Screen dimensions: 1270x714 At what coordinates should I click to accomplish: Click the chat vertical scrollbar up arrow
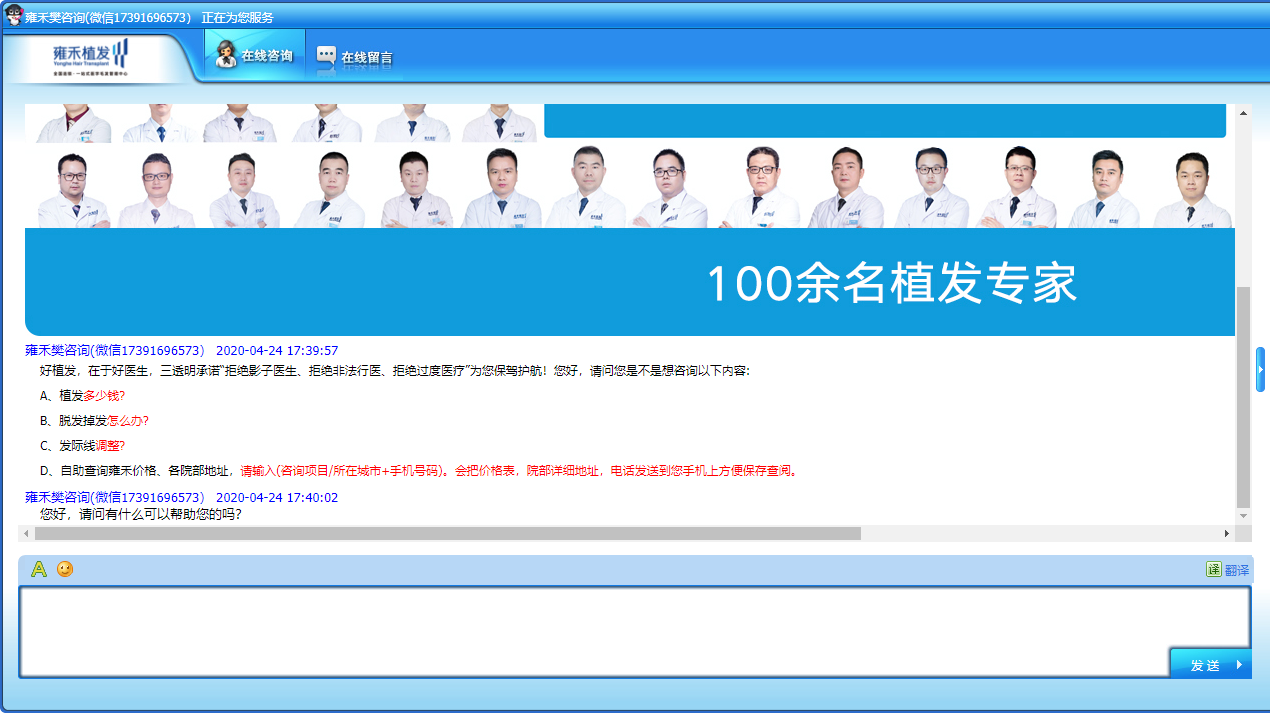point(1244,112)
